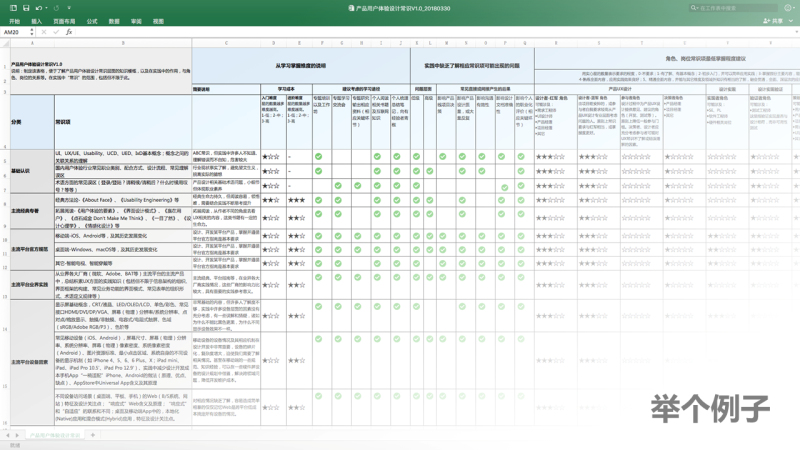Image resolution: width=800 pixels, height=450 pixels.
Task: Open the insert function fx button
Action: coord(69,32)
